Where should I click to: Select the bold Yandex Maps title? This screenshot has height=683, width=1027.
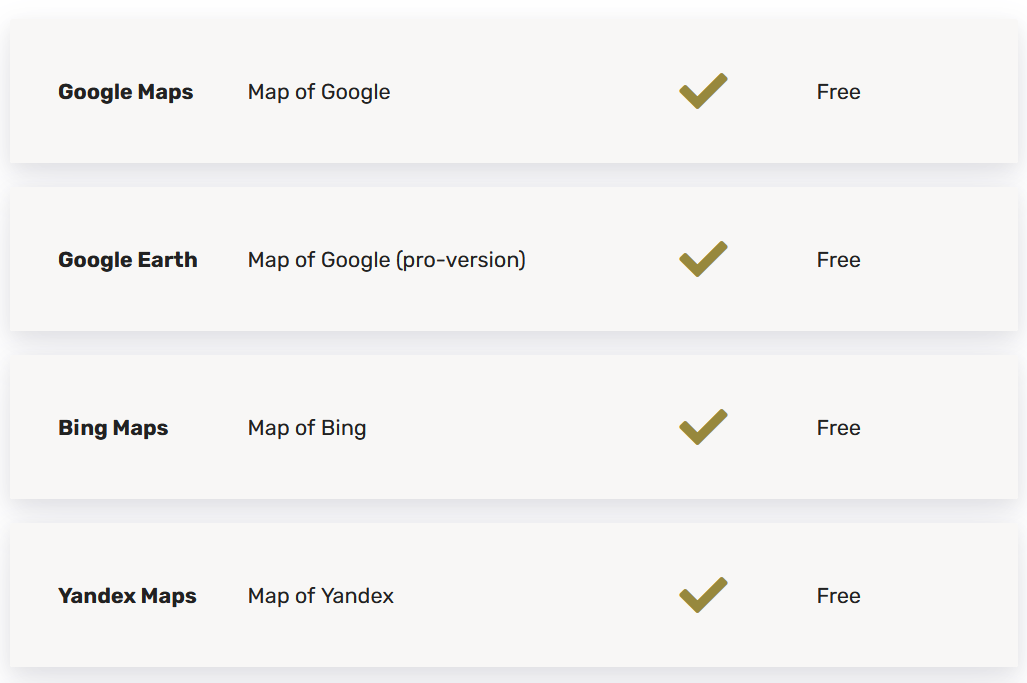(127, 596)
